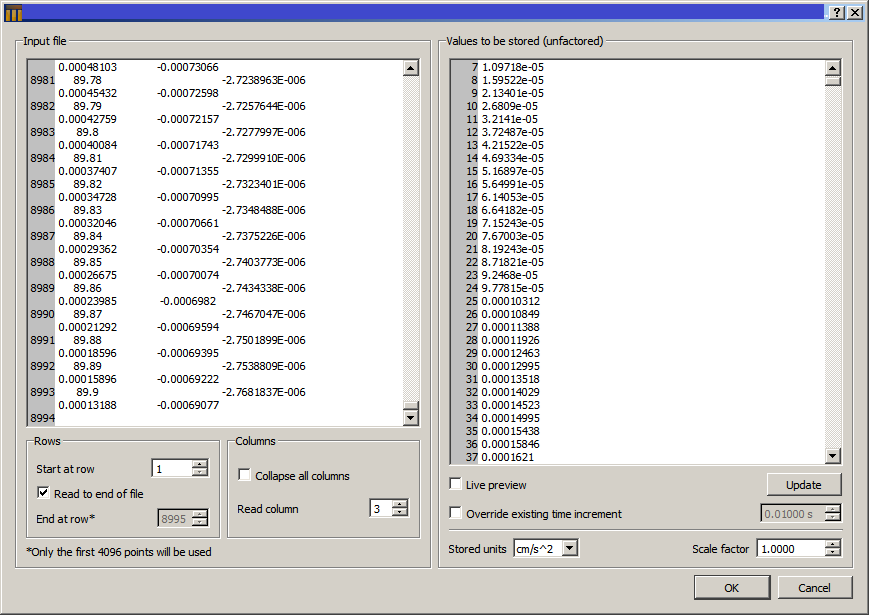Click the title bar help question mark

(836, 12)
